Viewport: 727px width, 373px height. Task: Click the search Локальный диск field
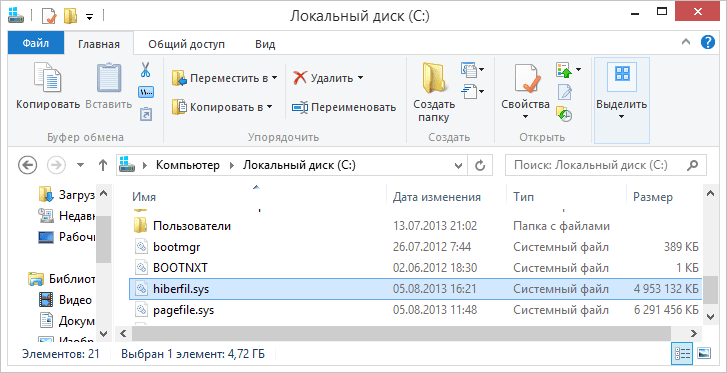606,165
